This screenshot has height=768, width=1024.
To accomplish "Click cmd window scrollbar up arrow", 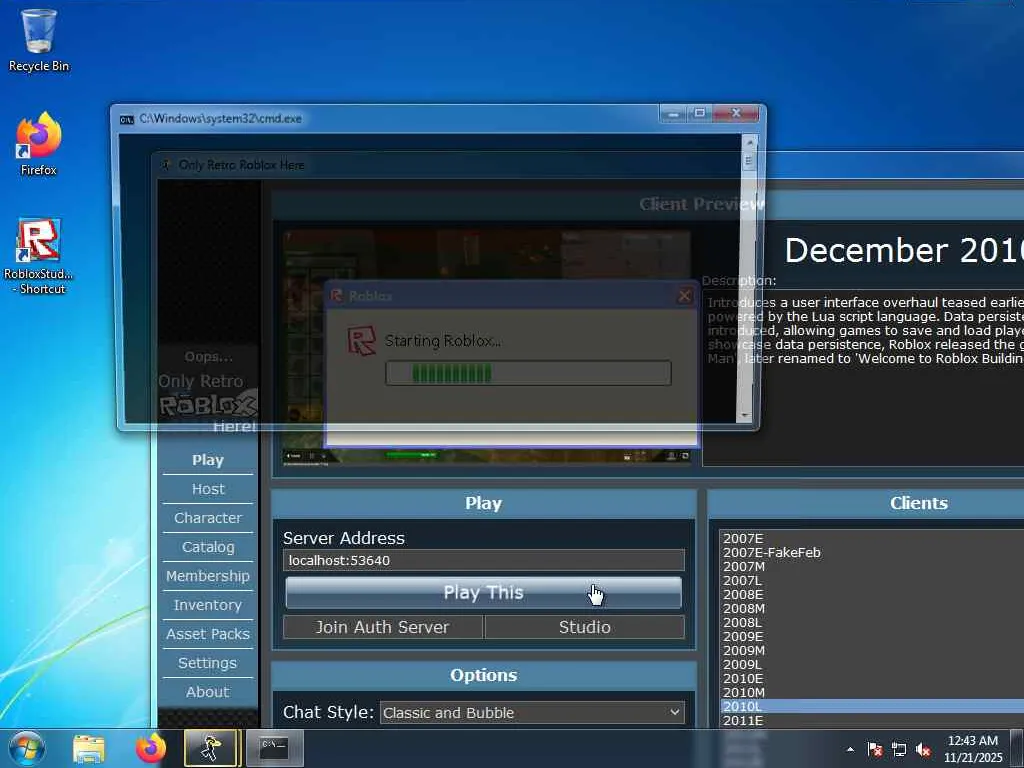I will 749,142.
